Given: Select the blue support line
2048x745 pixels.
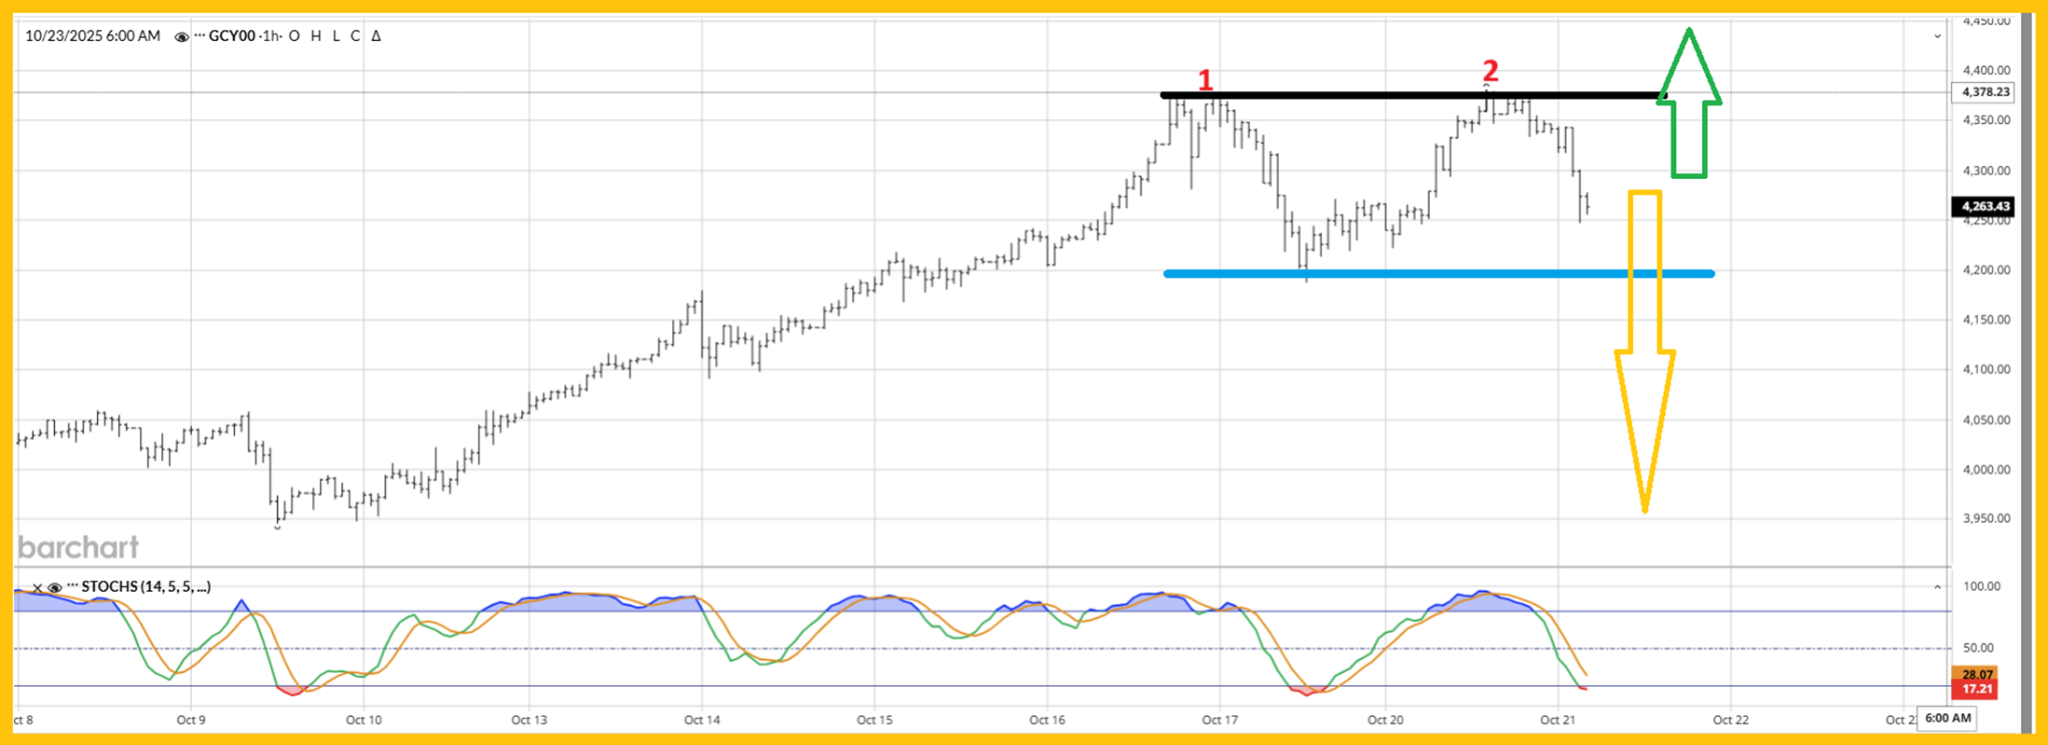Looking at the screenshot, I should pos(1438,273).
